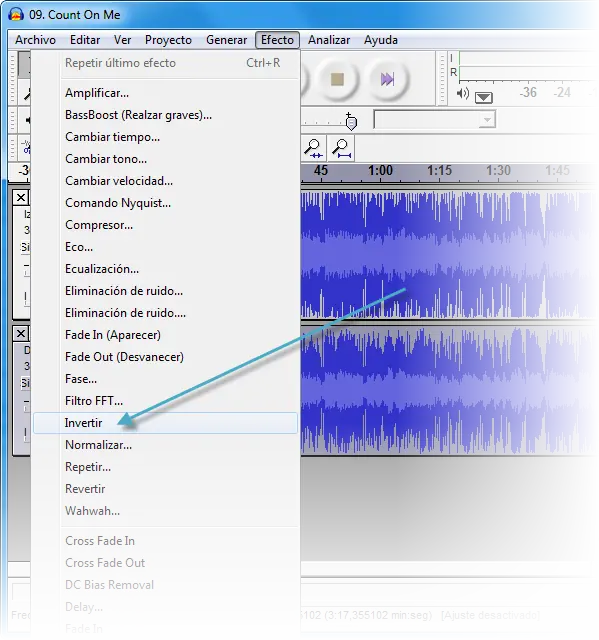The image size is (599, 640).
Task: Click the upper track waveform area
Action: tap(447, 255)
